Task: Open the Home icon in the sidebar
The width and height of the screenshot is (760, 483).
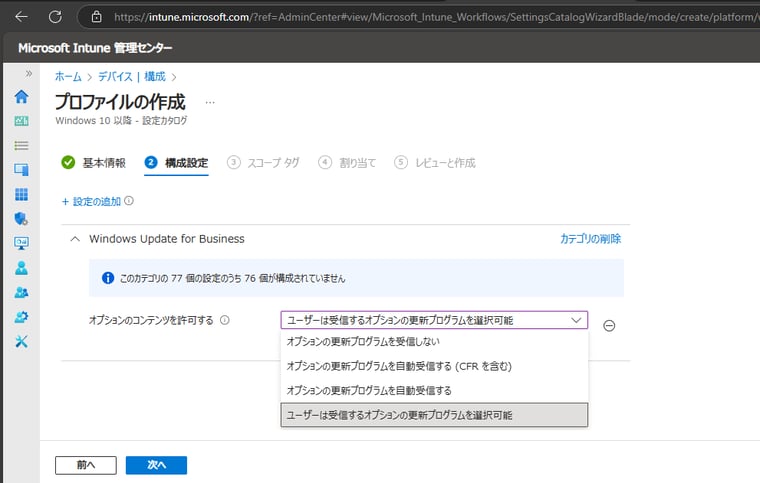Action: (x=21, y=96)
